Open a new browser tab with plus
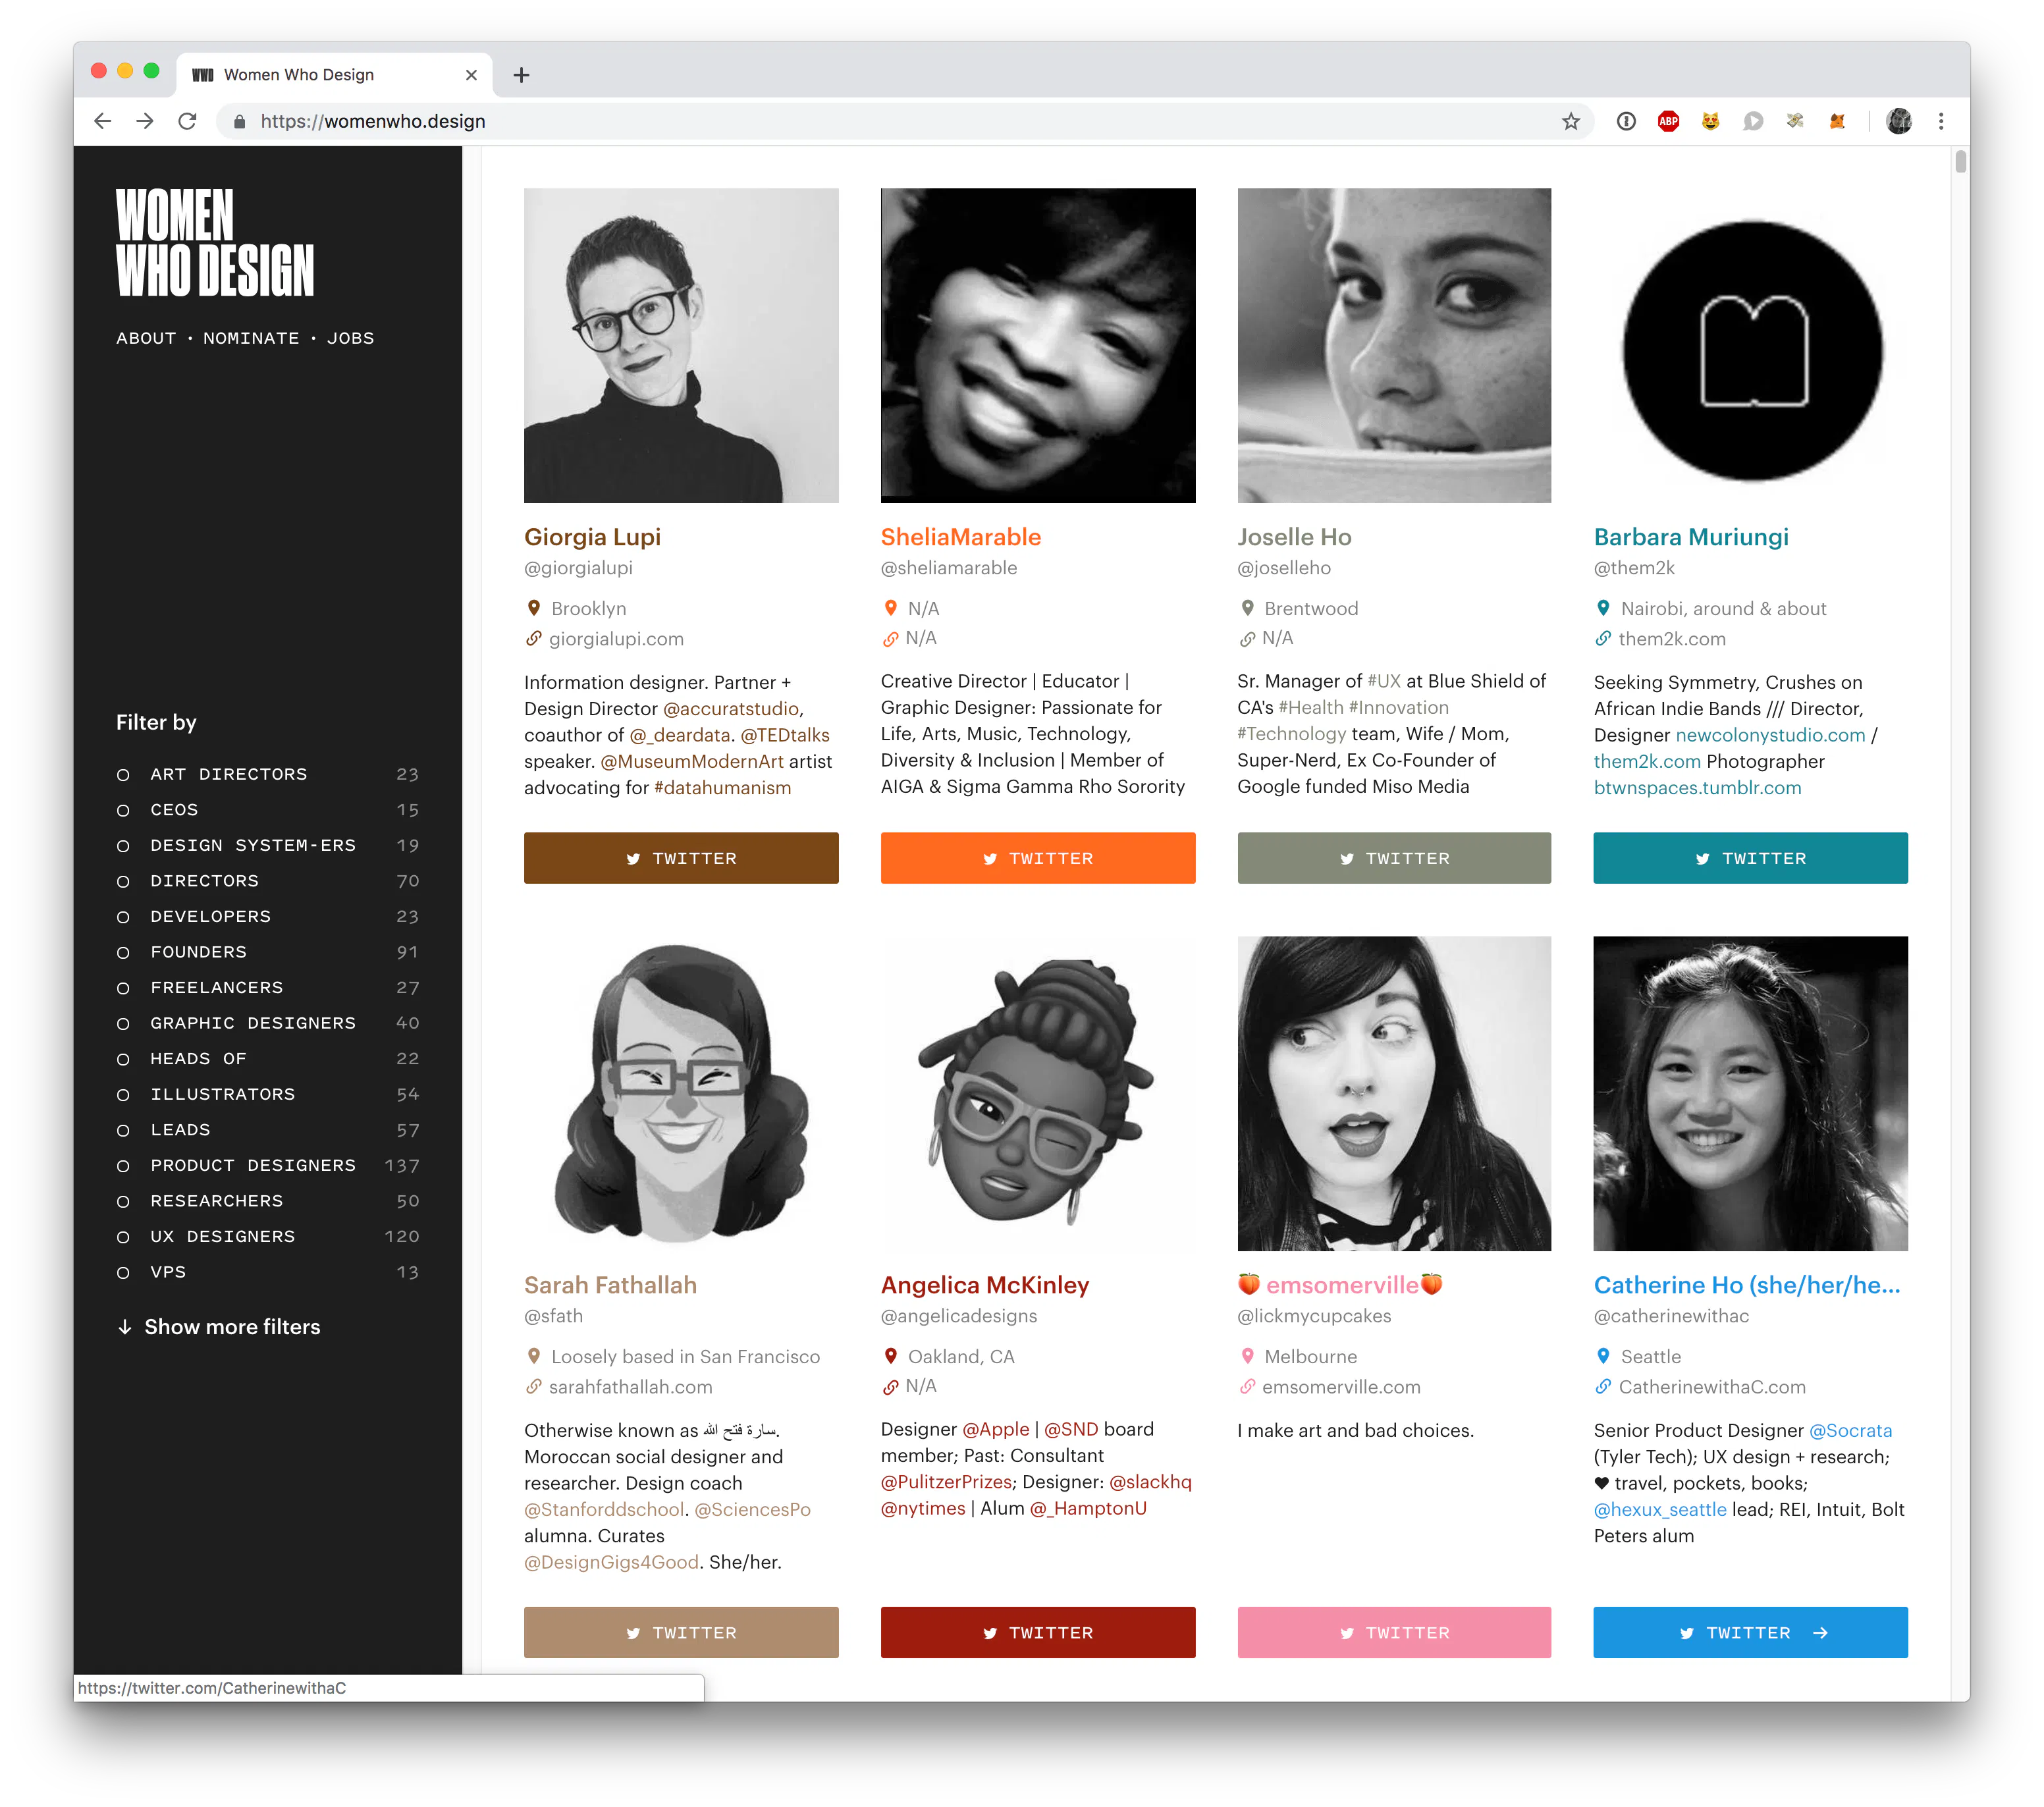Viewport: 2044px width, 1807px height. coord(521,75)
